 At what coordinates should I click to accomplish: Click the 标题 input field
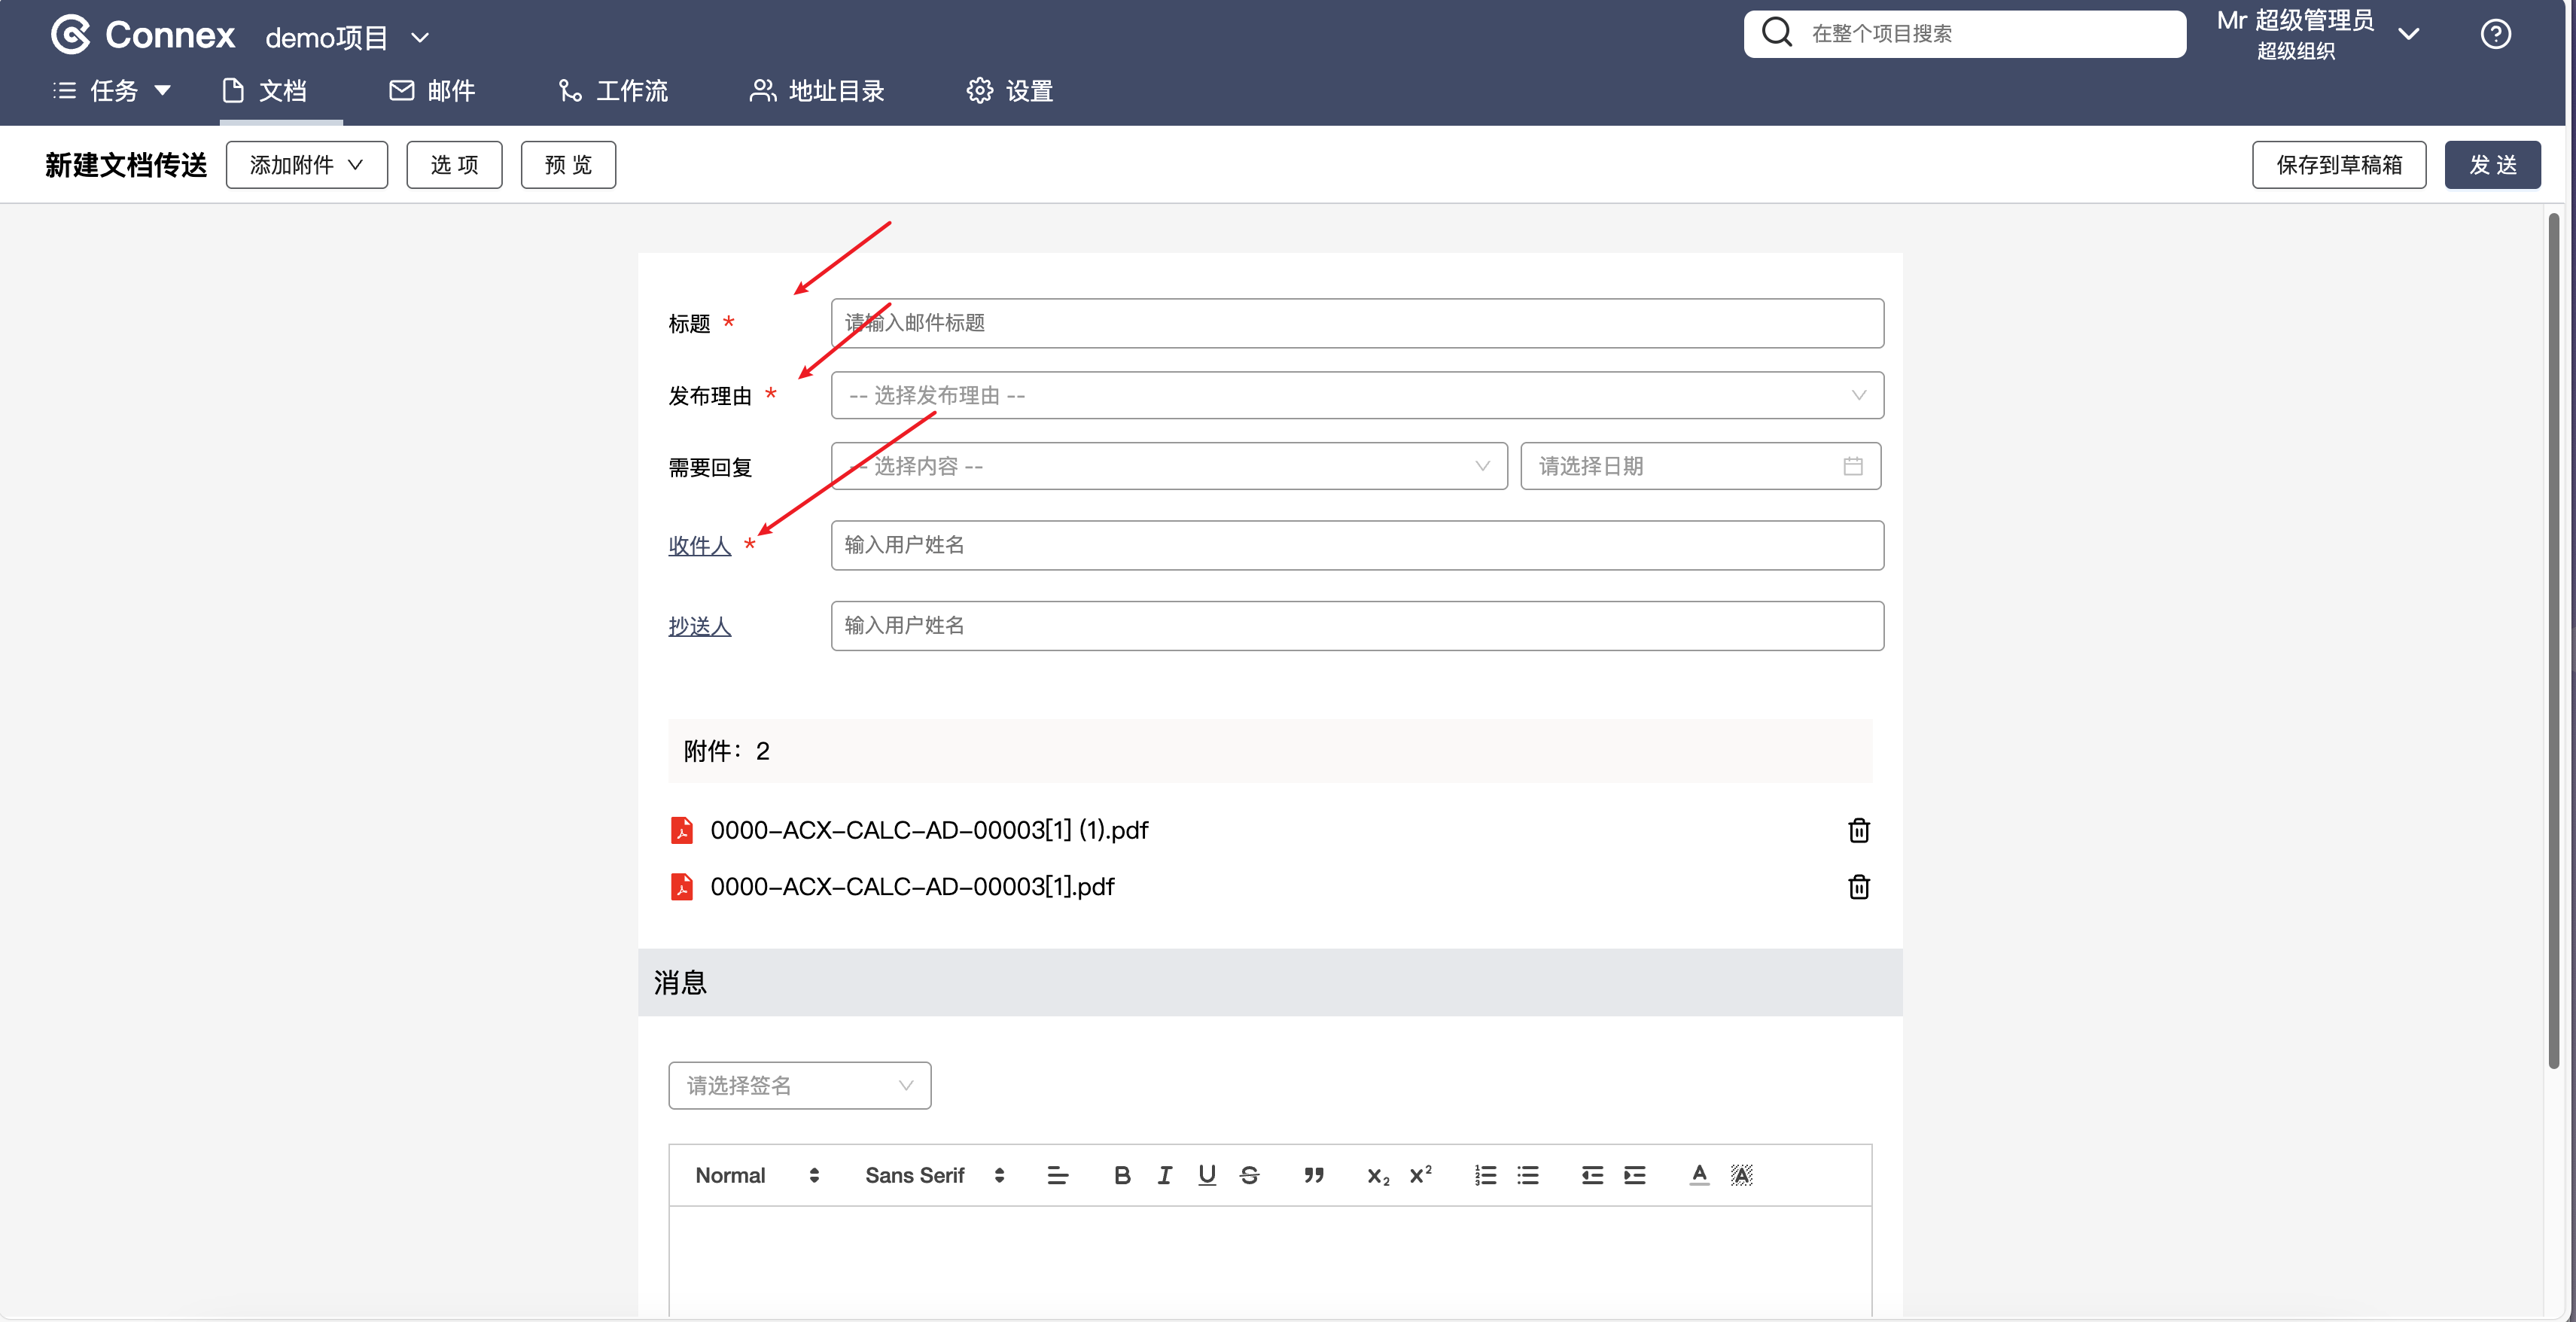pos(1356,323)
